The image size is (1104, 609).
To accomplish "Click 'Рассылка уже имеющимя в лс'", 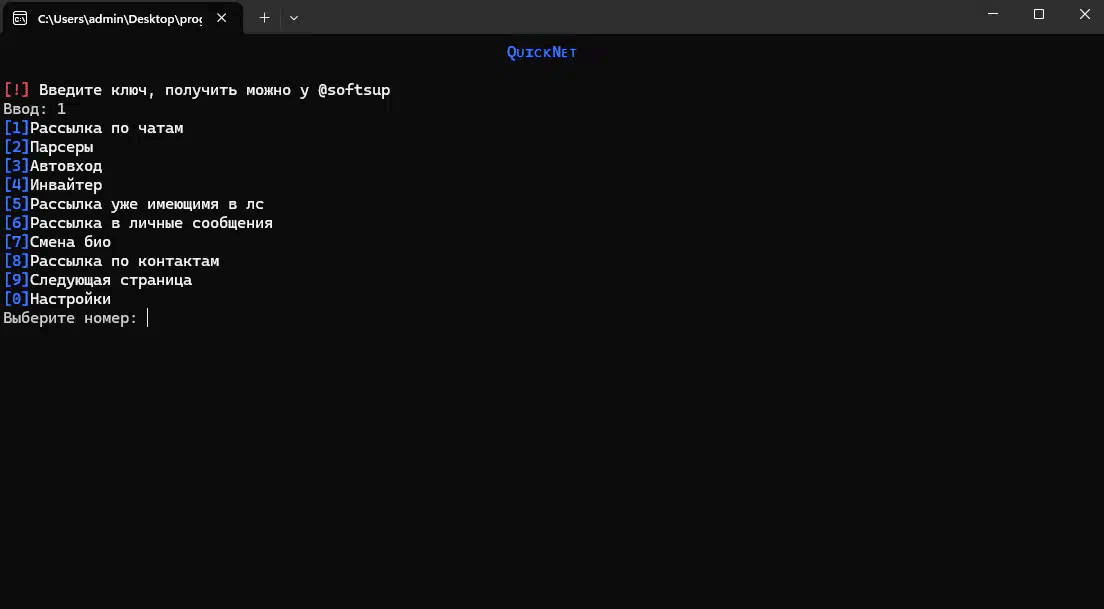I will 134,204.
